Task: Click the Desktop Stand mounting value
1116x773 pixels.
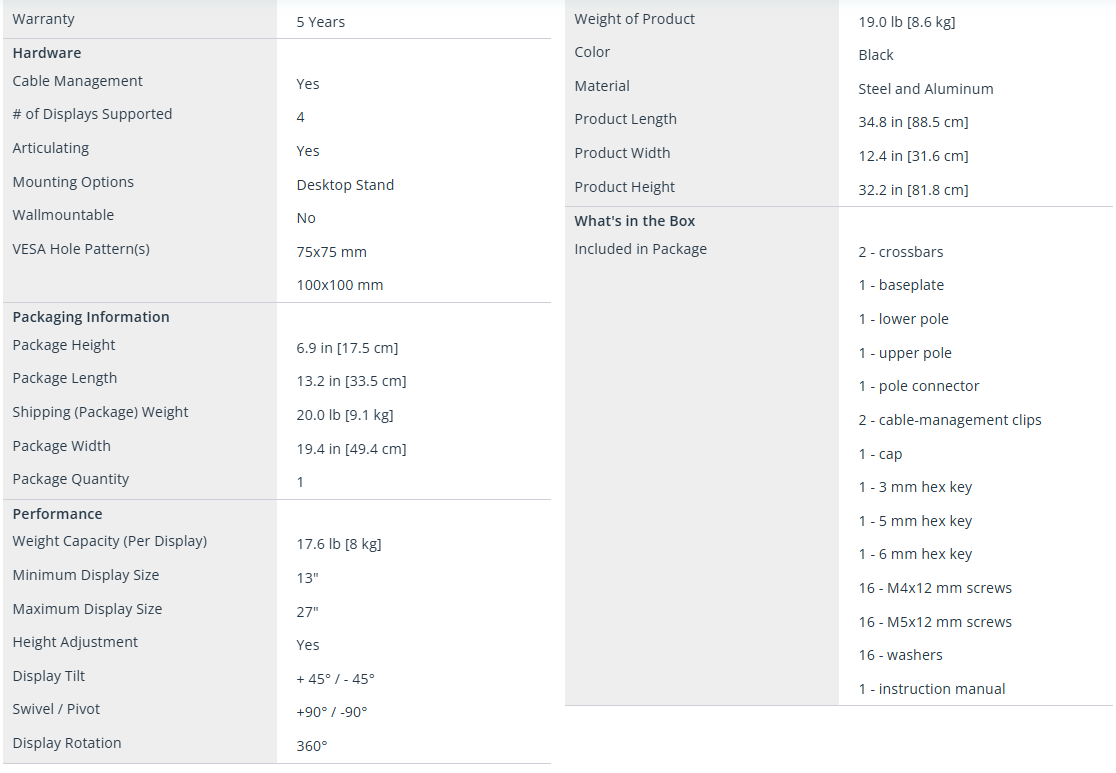Action: [x=345, y=185]
